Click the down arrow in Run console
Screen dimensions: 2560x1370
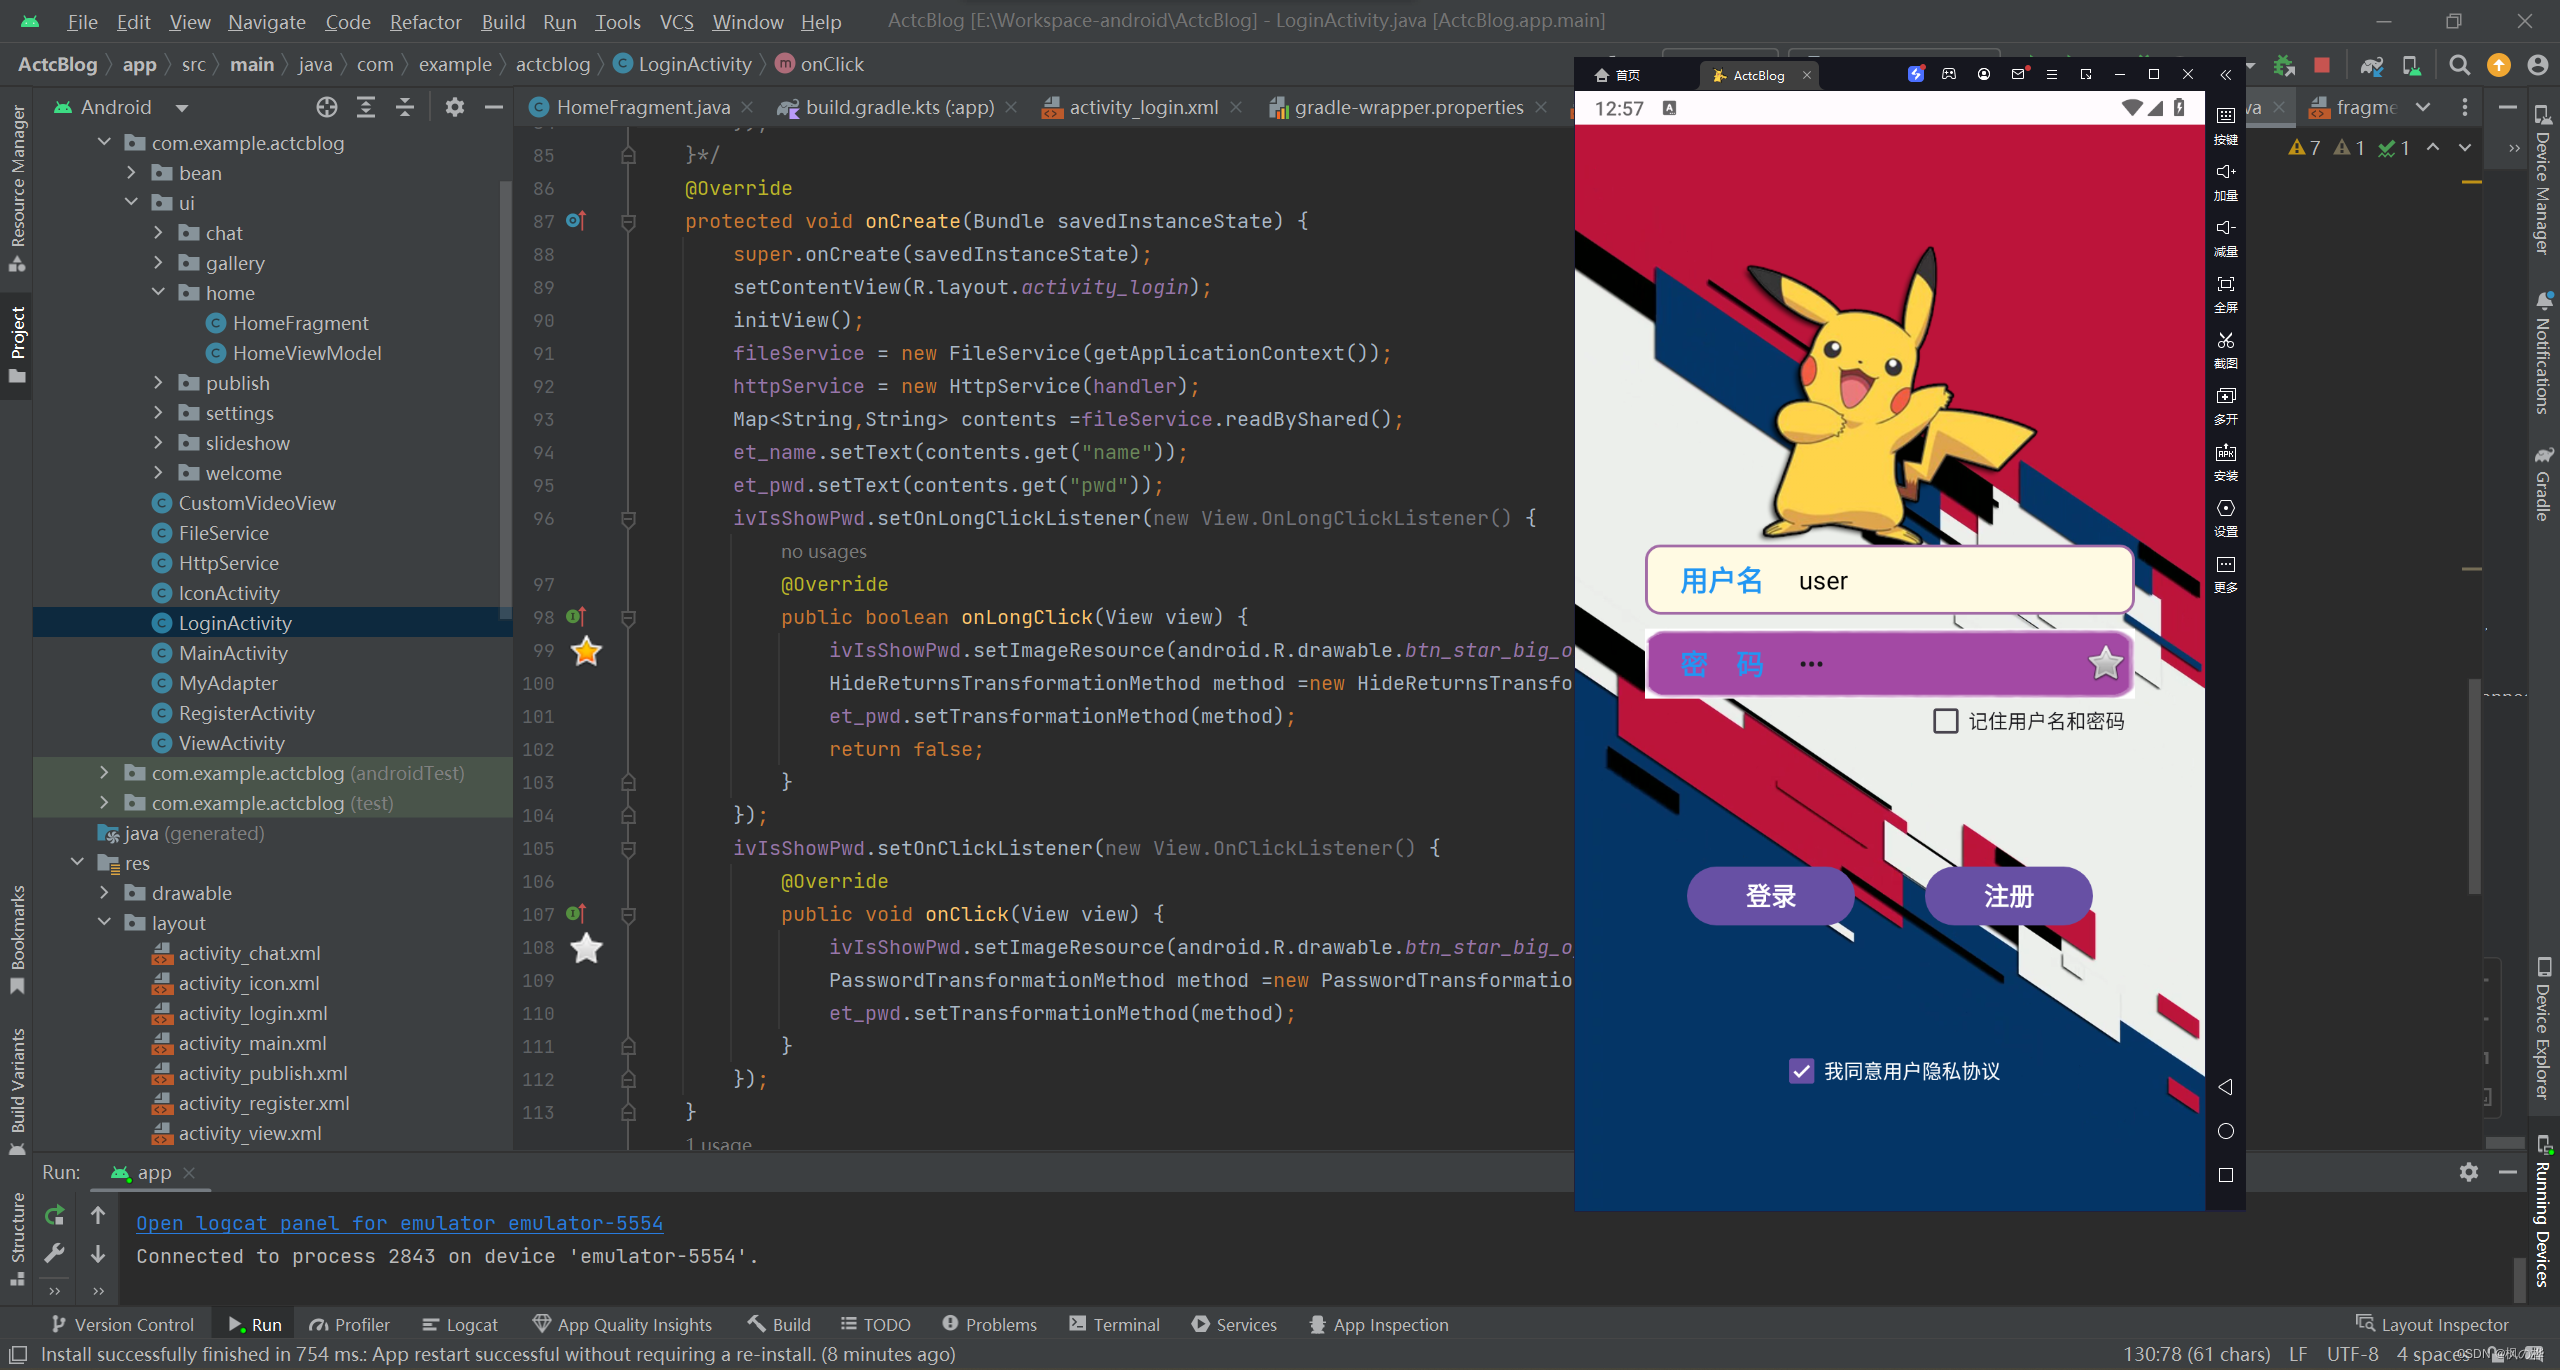pyautogui.click(x=98, y=1253)
